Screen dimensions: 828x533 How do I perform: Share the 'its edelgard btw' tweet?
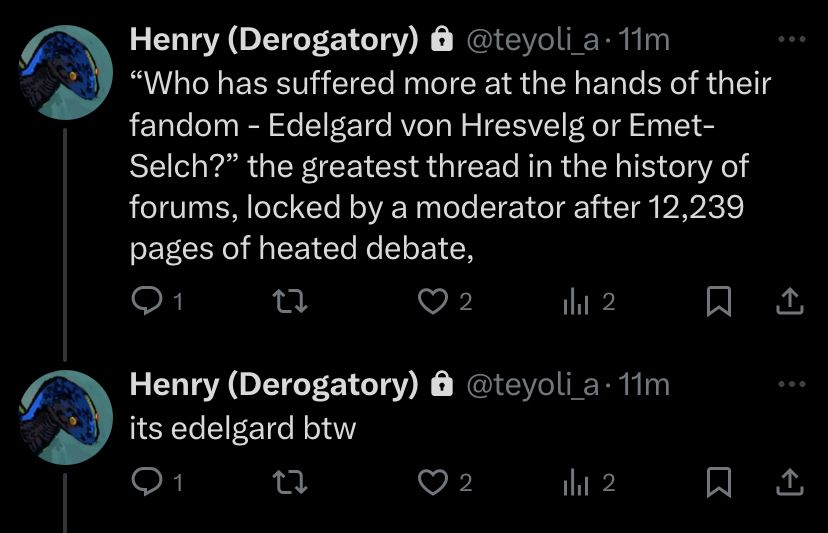click(x=789, y=483)
